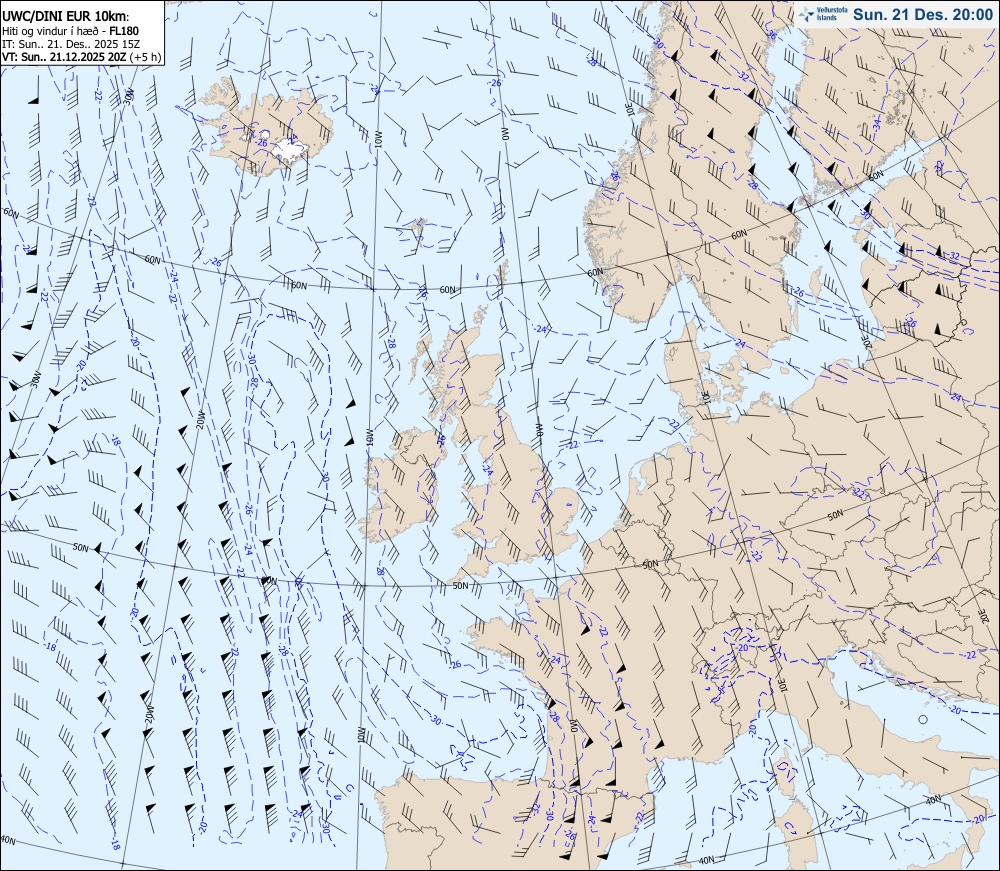Viewport: 1000px width, 871px height.
Task: Select 'Hiti og vindur í hæð - FL180' line
Action: [70, 31]
